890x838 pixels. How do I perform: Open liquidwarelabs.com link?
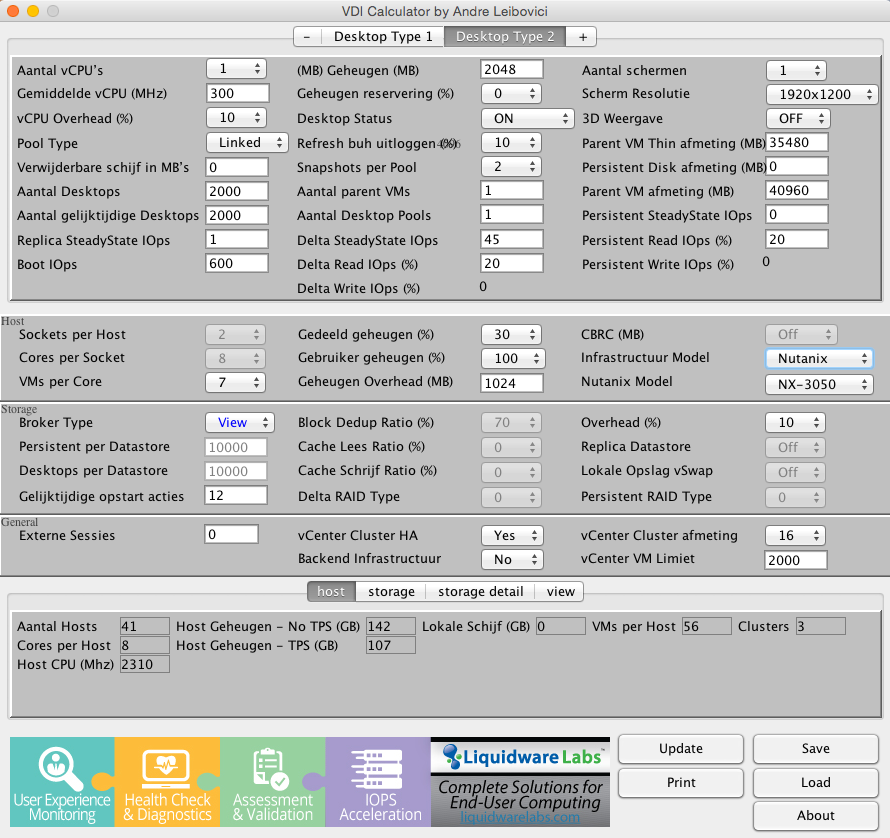click(x=520, y=817)
